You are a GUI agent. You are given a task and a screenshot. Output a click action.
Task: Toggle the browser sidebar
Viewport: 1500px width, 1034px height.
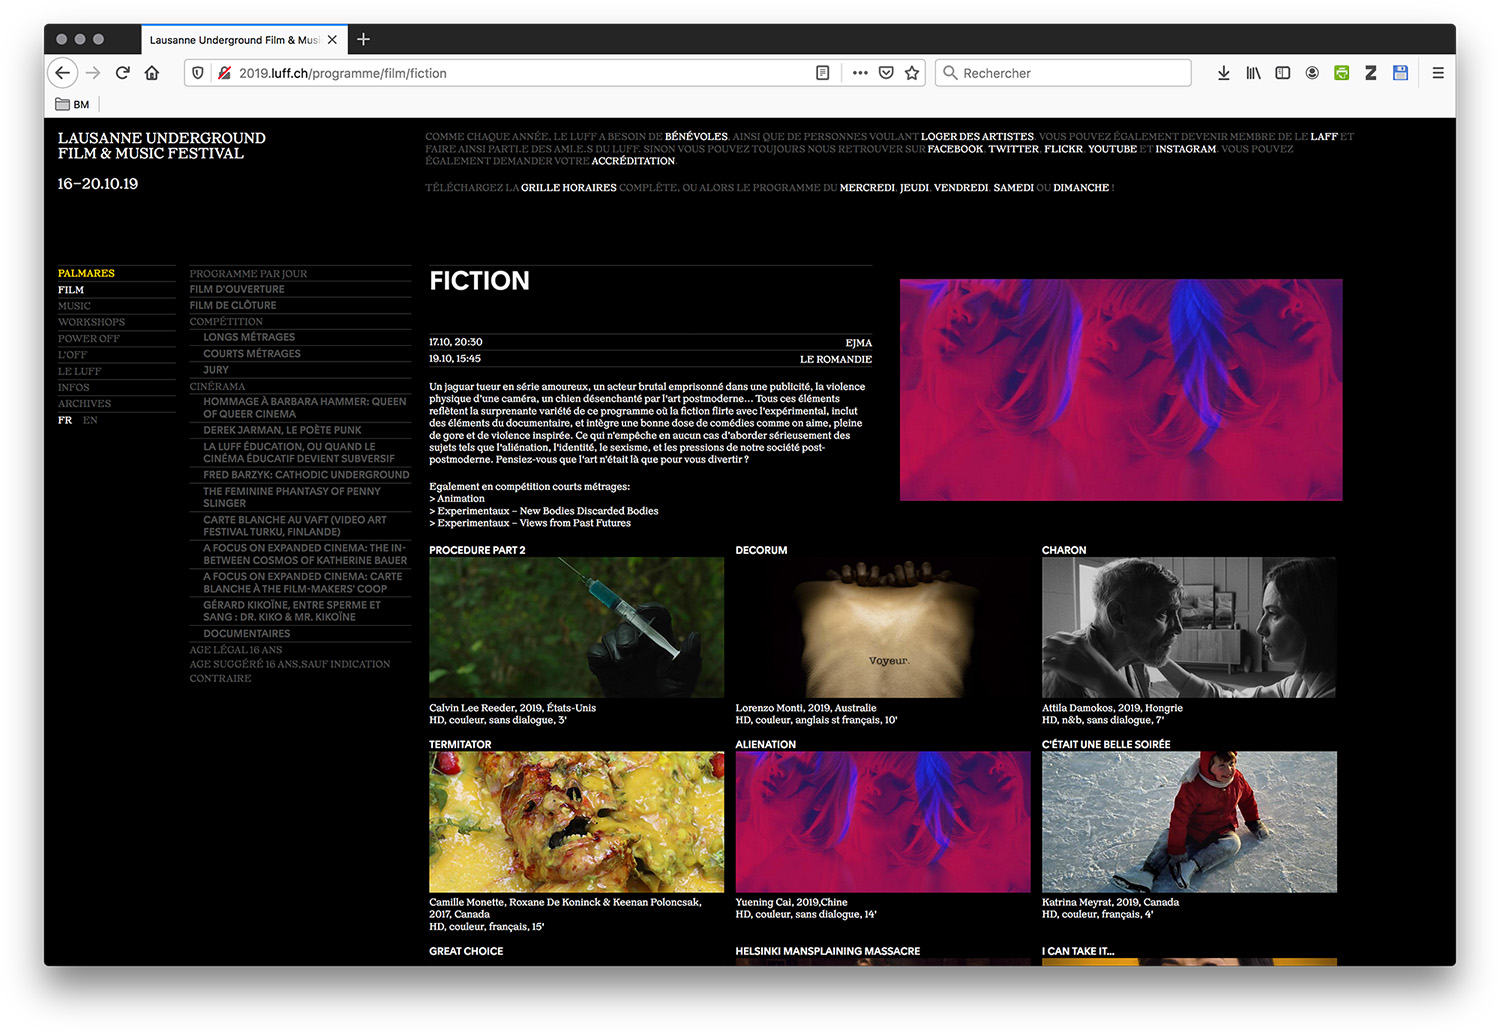pos(1282,73)
